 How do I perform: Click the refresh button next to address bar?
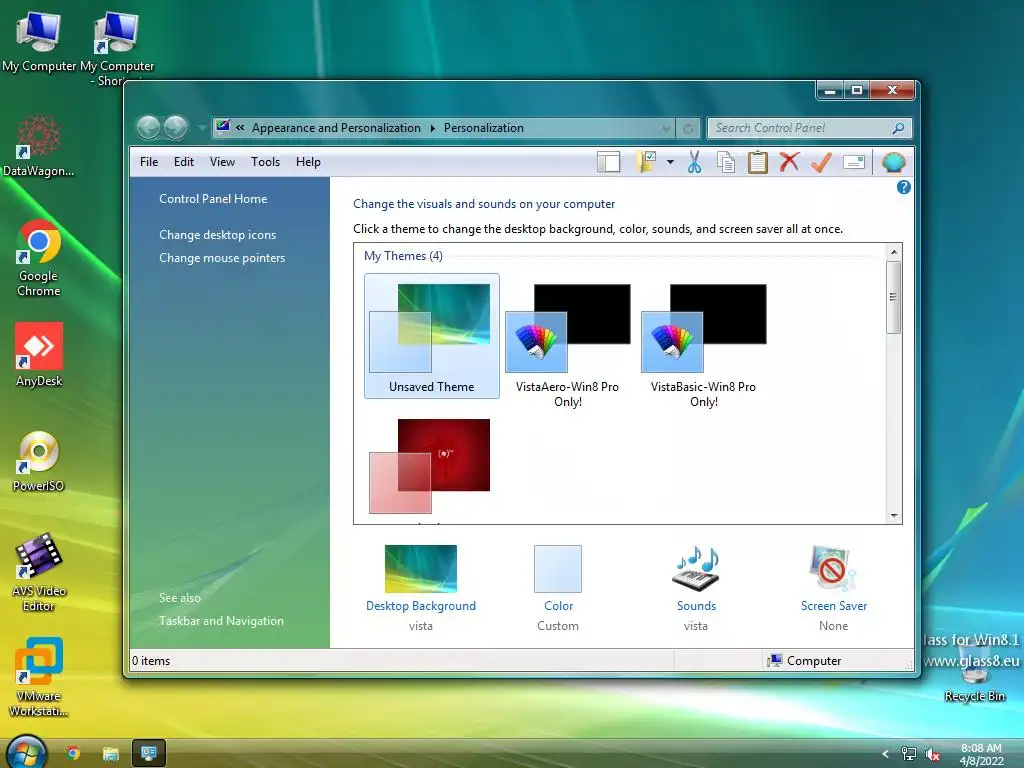(x=688, y=128)
